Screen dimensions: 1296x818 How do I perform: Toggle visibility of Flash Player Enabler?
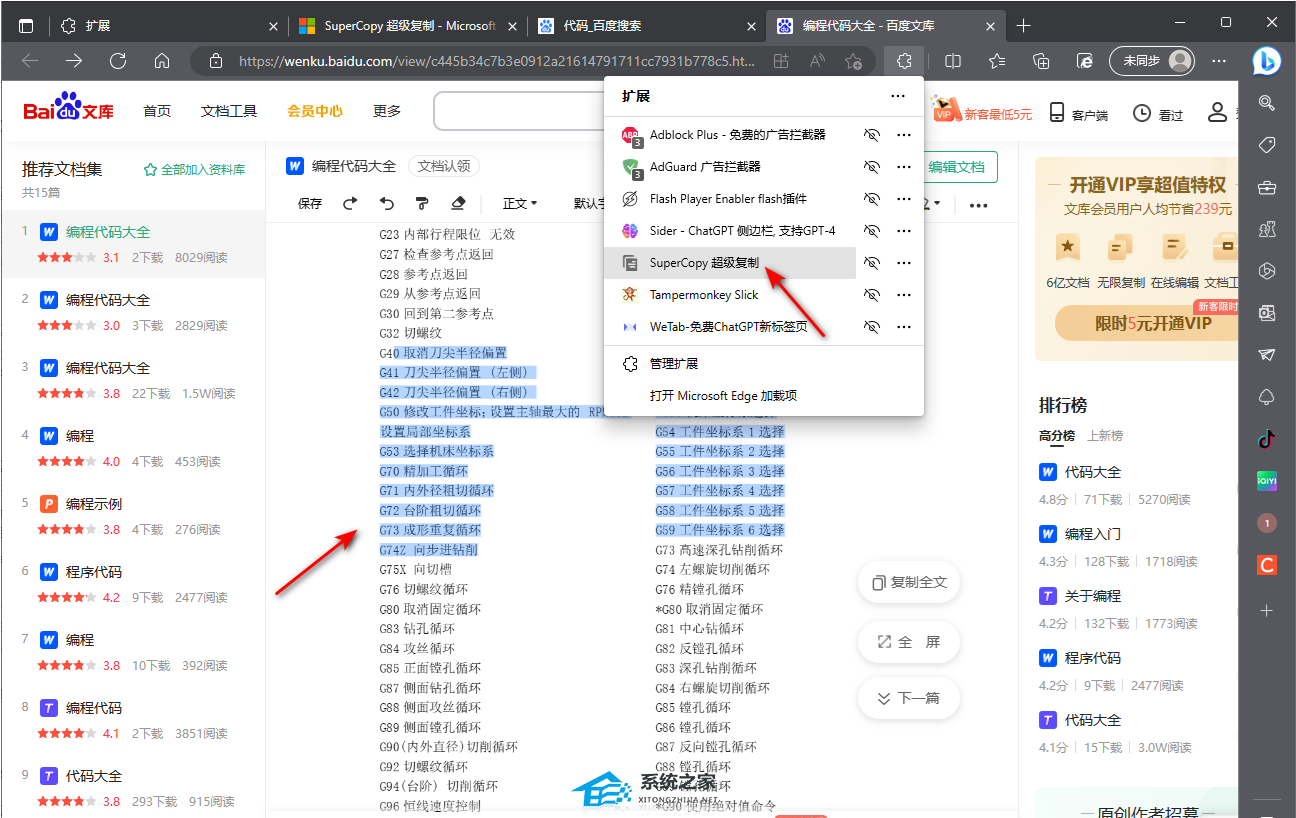872,198
